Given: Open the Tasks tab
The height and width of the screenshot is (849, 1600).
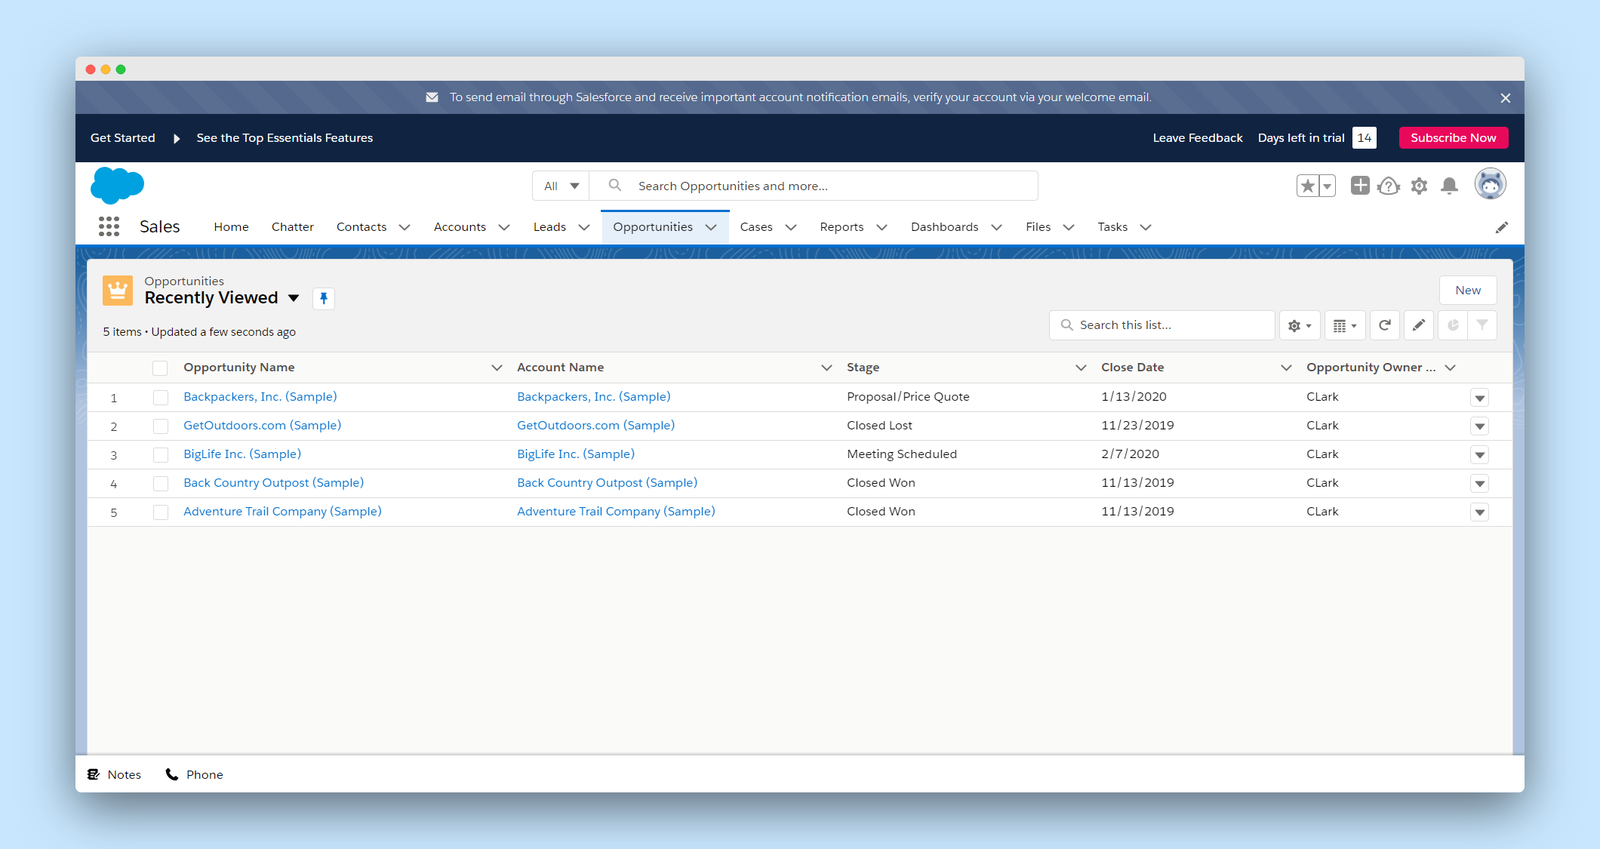Looking at the screenshot, I should (x=1113, y=227).
